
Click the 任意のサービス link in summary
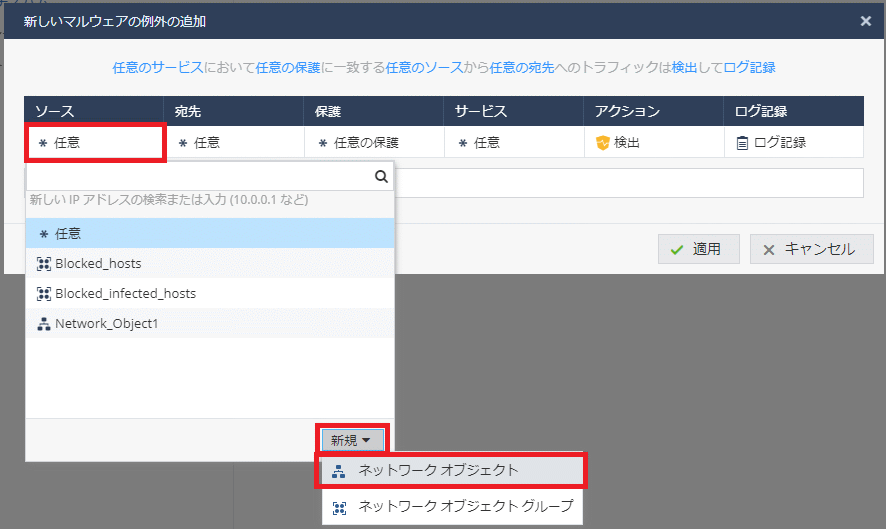pyautogui.click(x=158, y=68)
